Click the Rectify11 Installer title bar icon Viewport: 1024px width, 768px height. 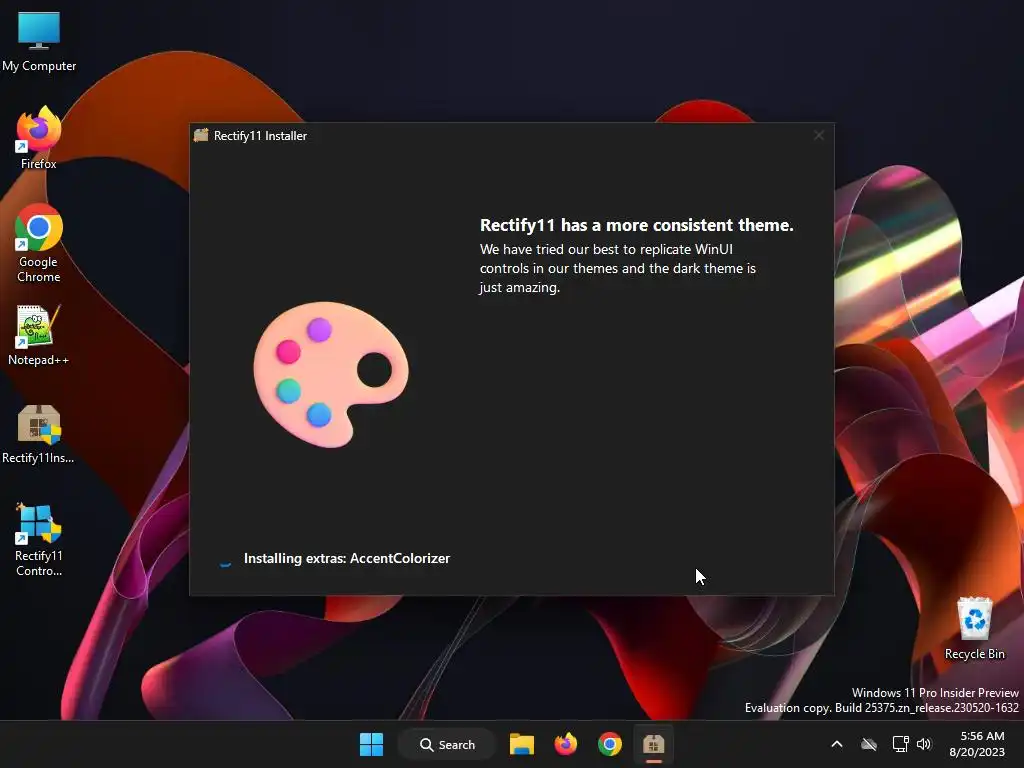click(201, 135)
